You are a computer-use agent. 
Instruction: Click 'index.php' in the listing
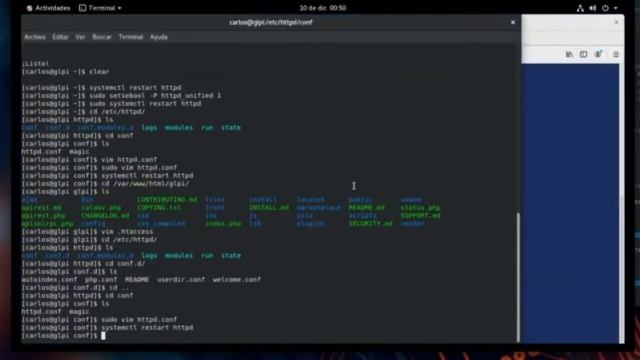pyautogui.click(x=223, y=224)
